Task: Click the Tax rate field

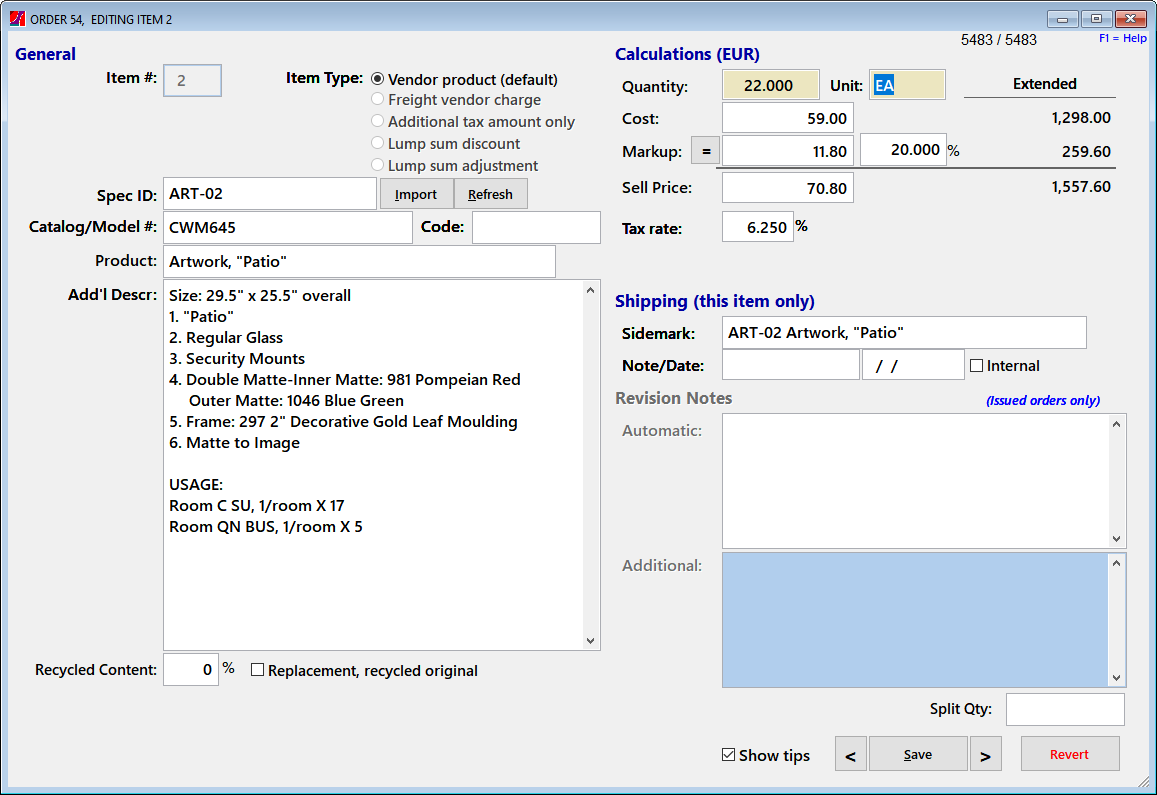Action: (757, 227)
